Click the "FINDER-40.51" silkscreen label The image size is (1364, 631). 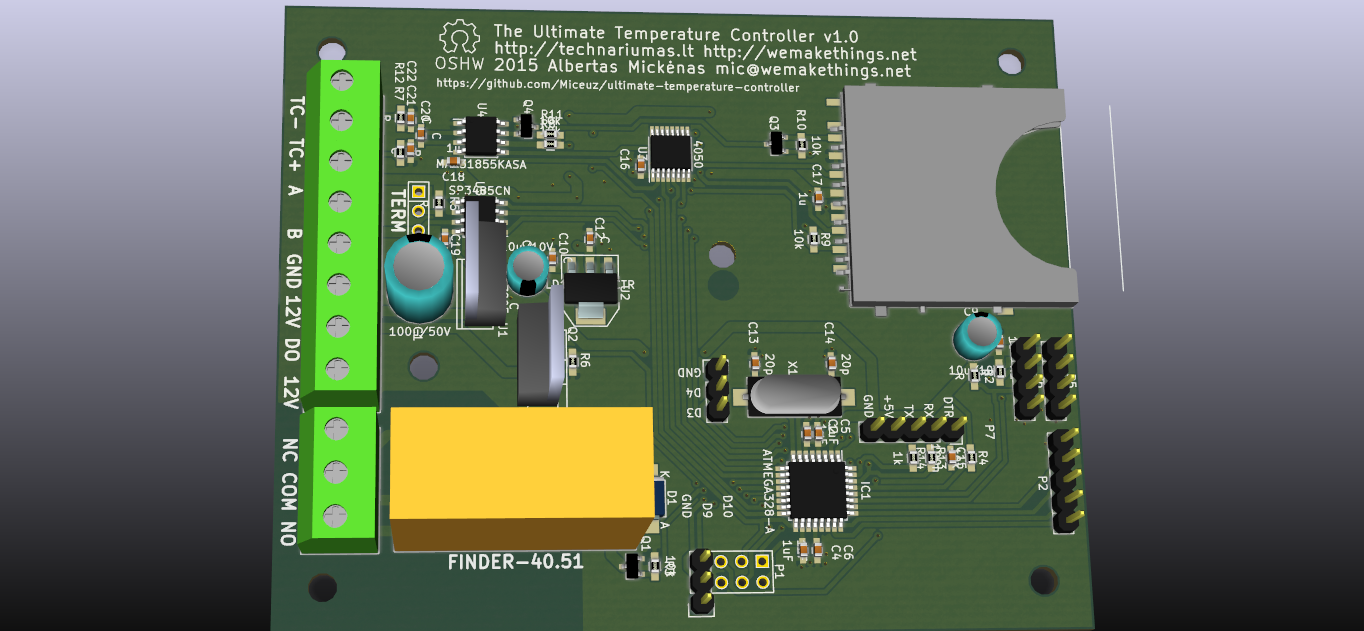tap(515, 562)
